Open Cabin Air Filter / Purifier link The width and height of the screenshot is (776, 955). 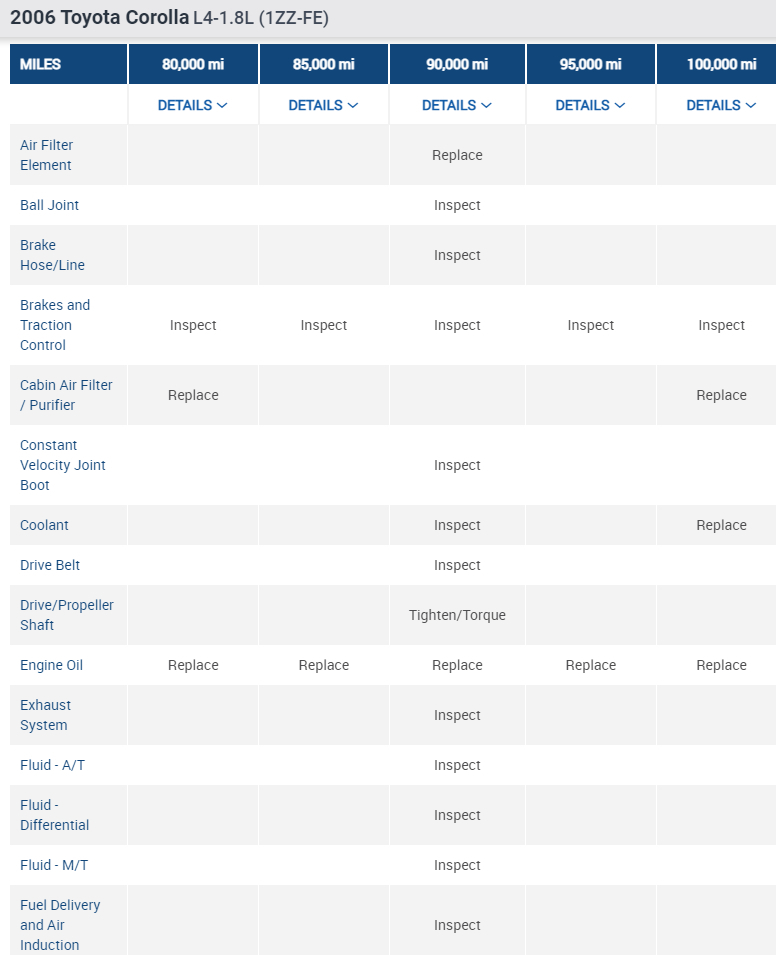(66, 395)
